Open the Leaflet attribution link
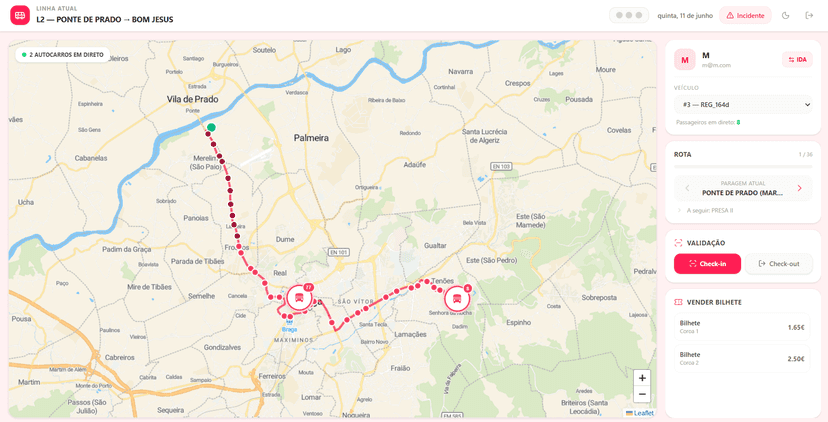 [x=644, y=413]
